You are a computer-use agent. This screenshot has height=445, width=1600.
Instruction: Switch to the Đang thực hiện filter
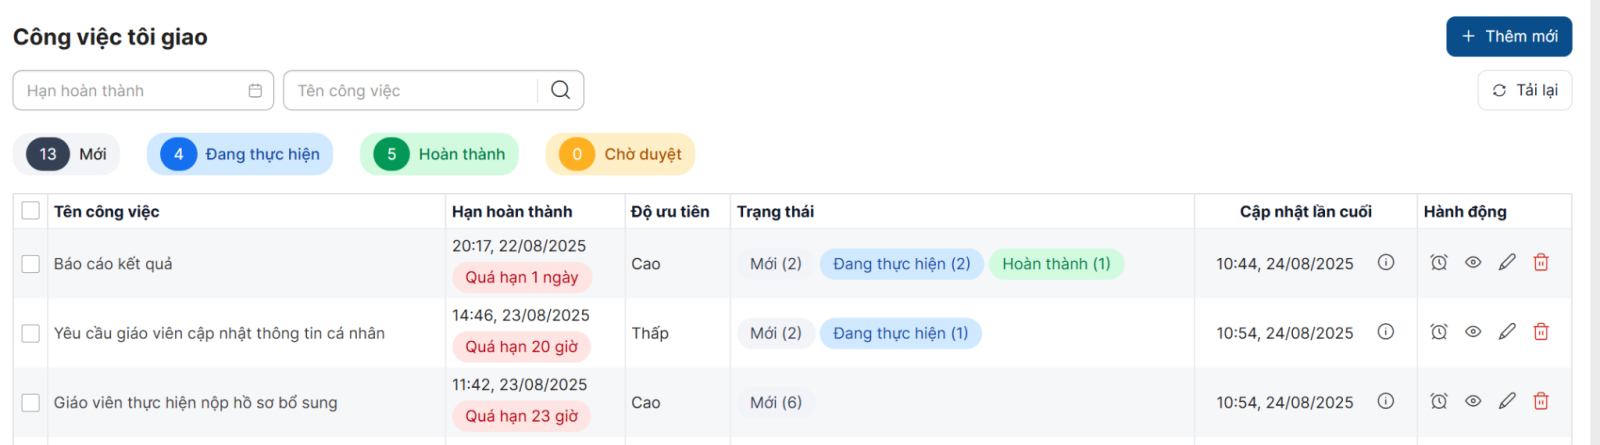[240, 154]
